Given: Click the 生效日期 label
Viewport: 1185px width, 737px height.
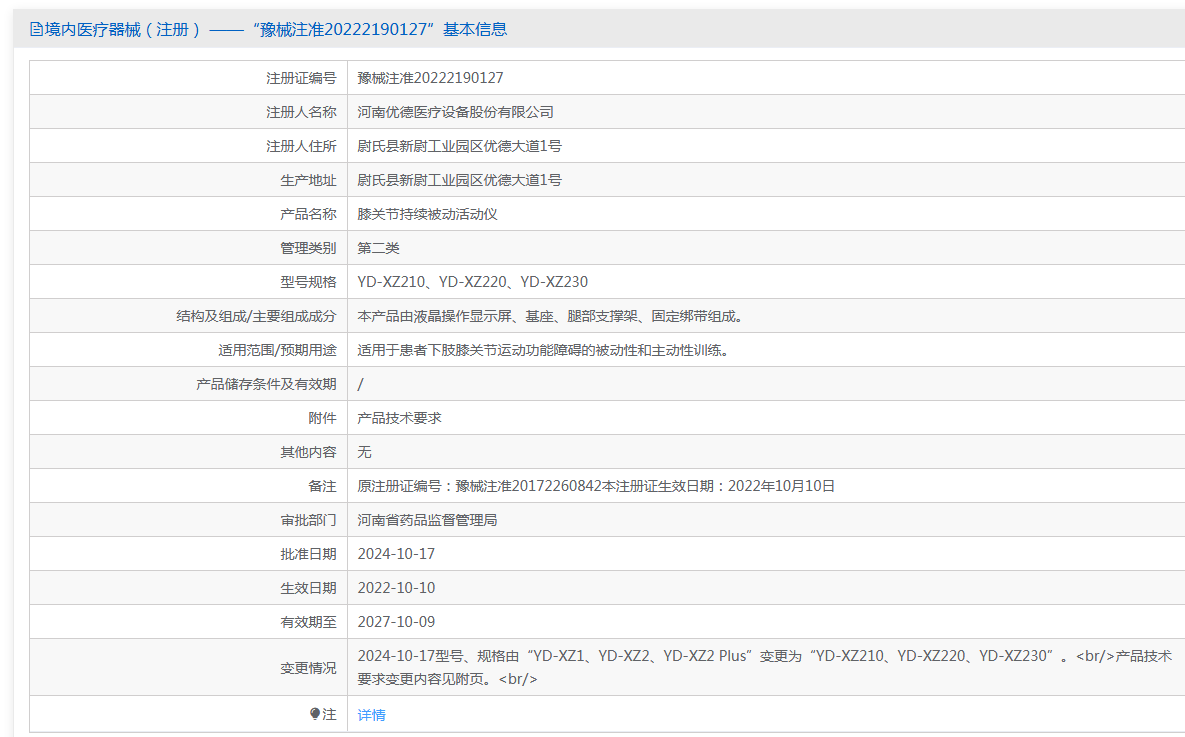Looking at the screenshot, I should point(308,588).
